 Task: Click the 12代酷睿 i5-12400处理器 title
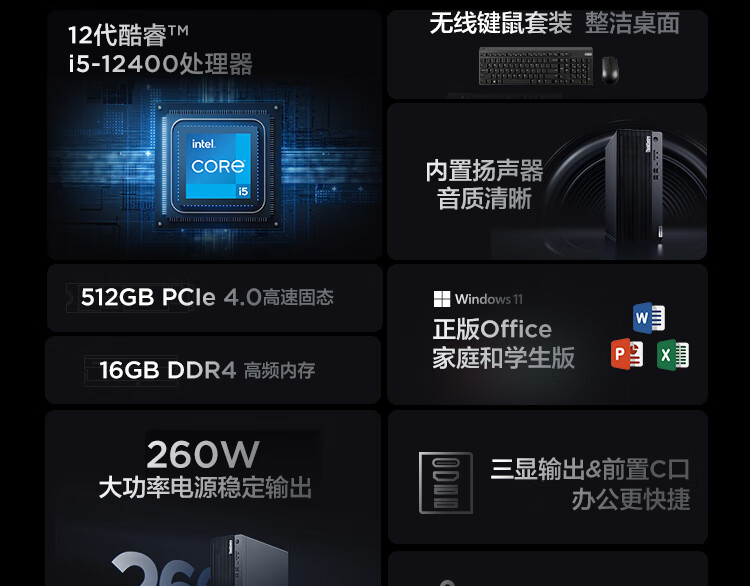click(160, 50)
